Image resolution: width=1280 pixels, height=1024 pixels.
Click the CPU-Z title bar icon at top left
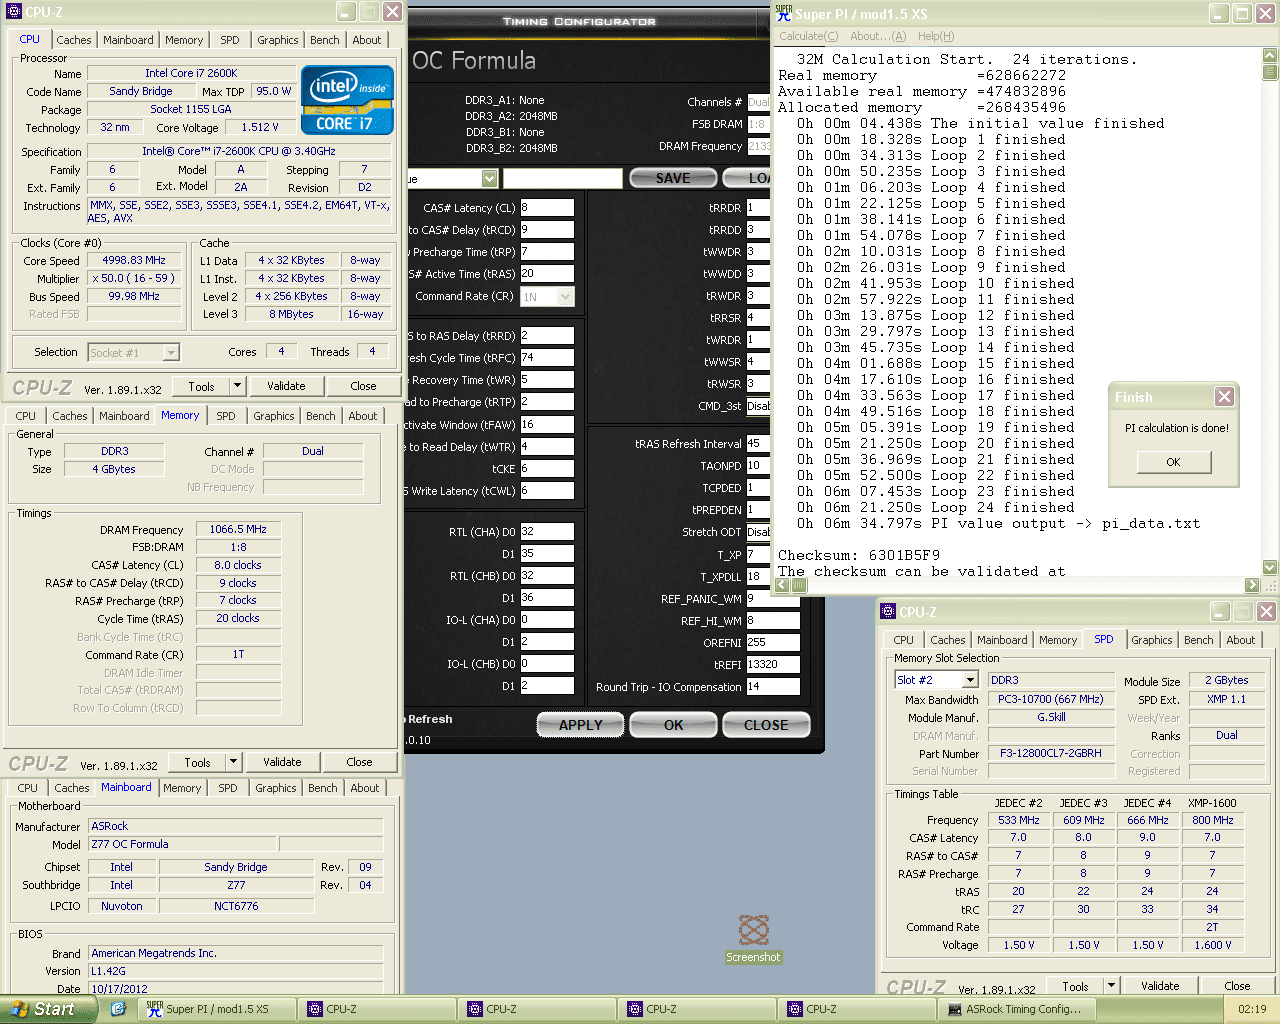point(13,12)
